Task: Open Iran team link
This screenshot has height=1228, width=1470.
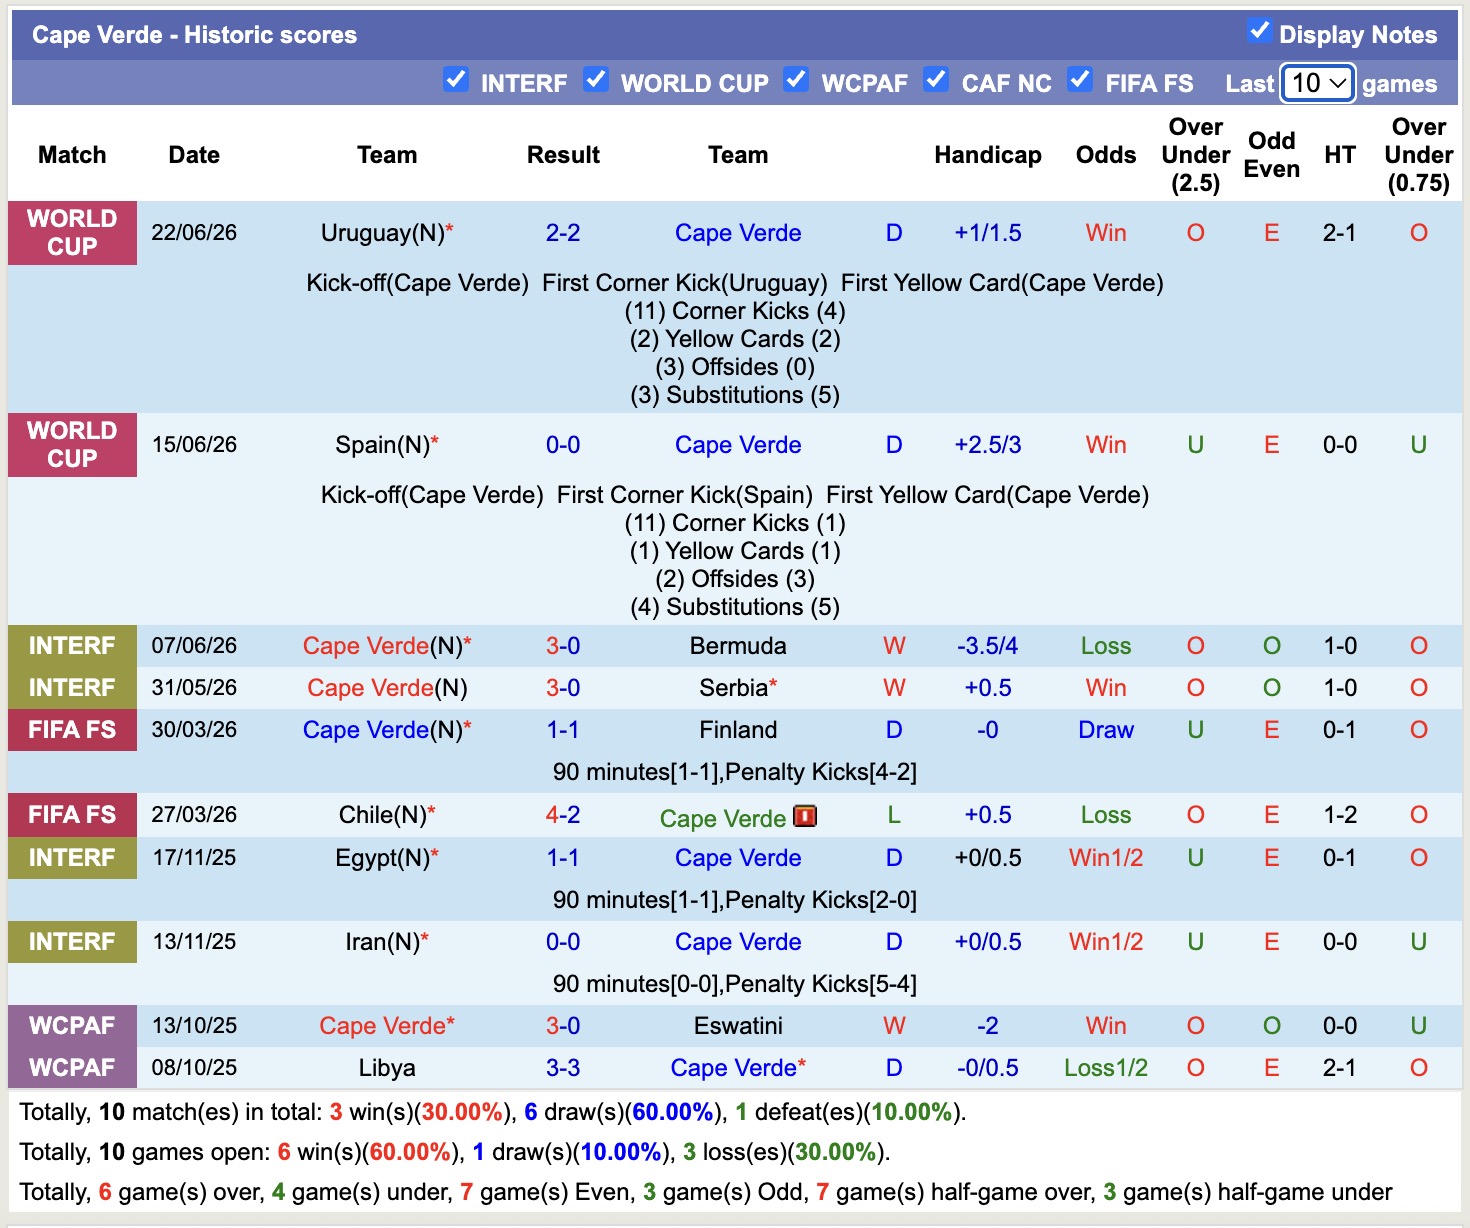Action: coord(382,942)
